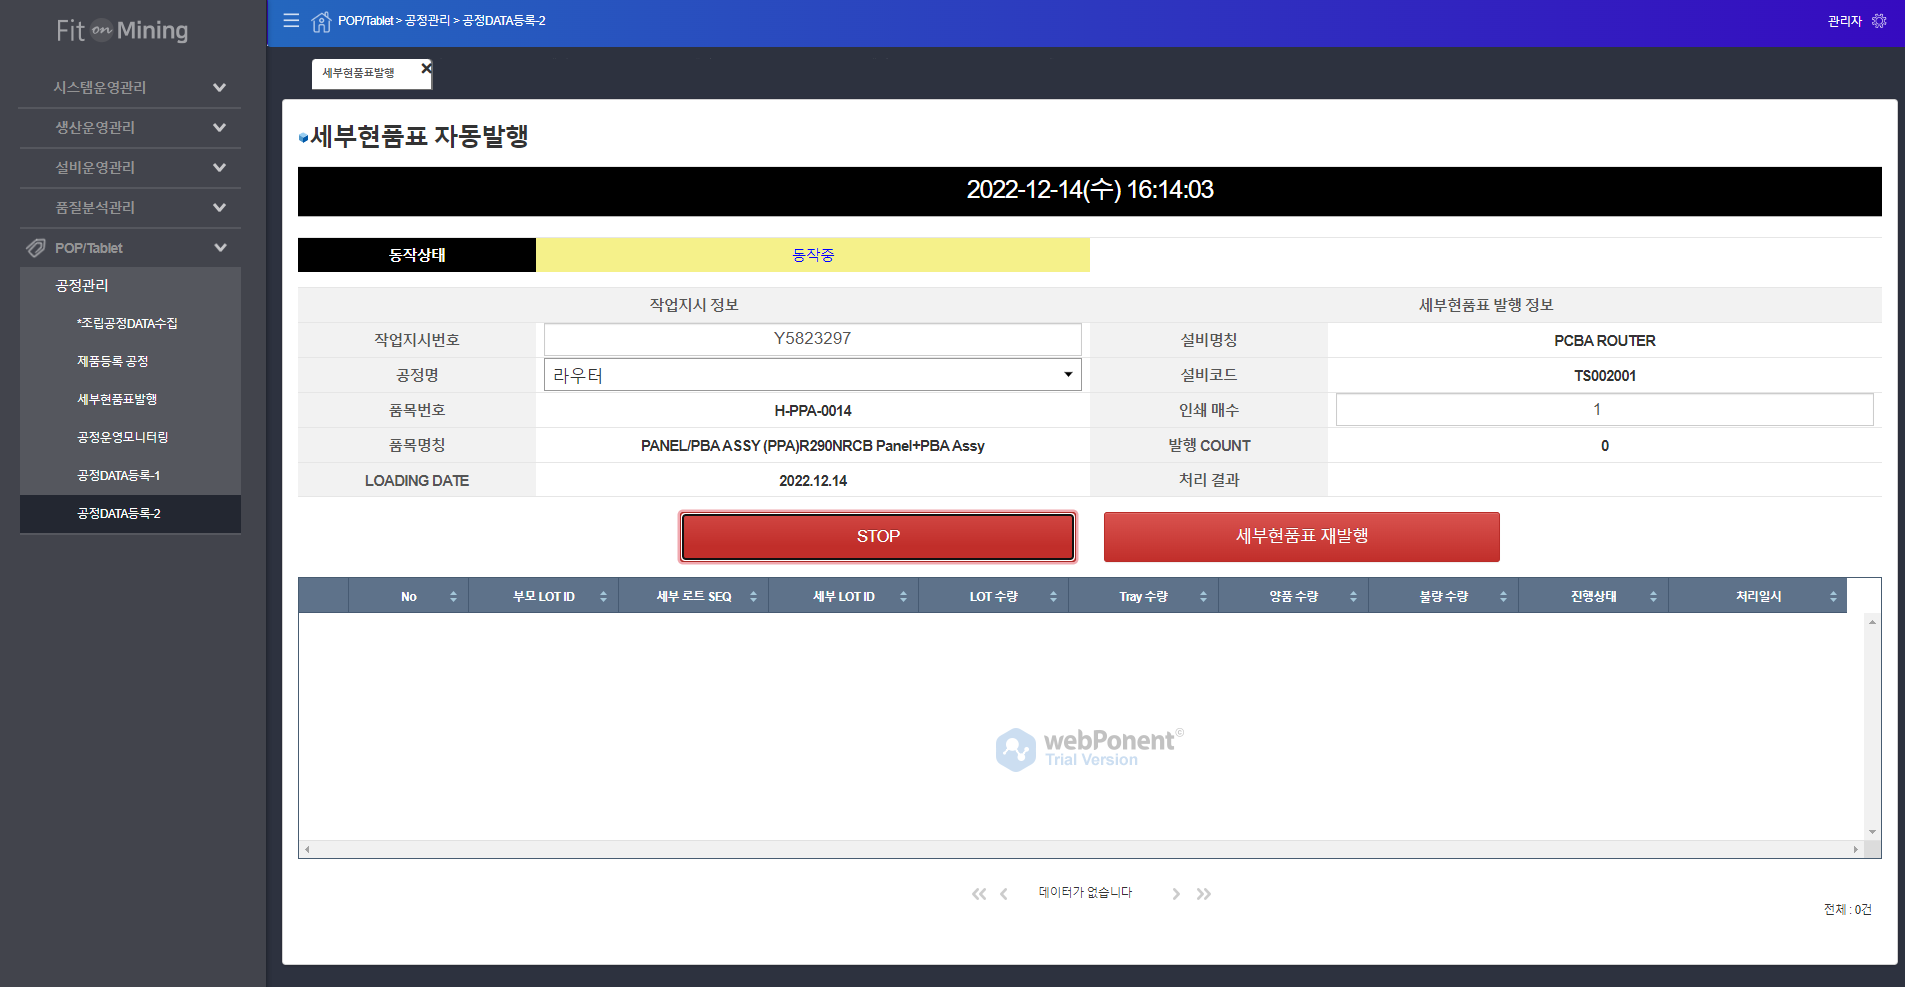Close the 세부현품표발행 tab
Screen dimensions: 1905x987
coord(426,68)
